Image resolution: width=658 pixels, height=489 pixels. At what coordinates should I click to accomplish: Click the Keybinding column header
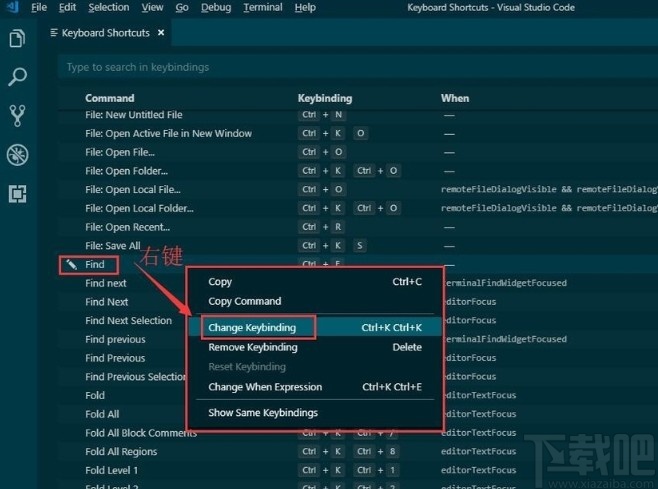[325, 98]
